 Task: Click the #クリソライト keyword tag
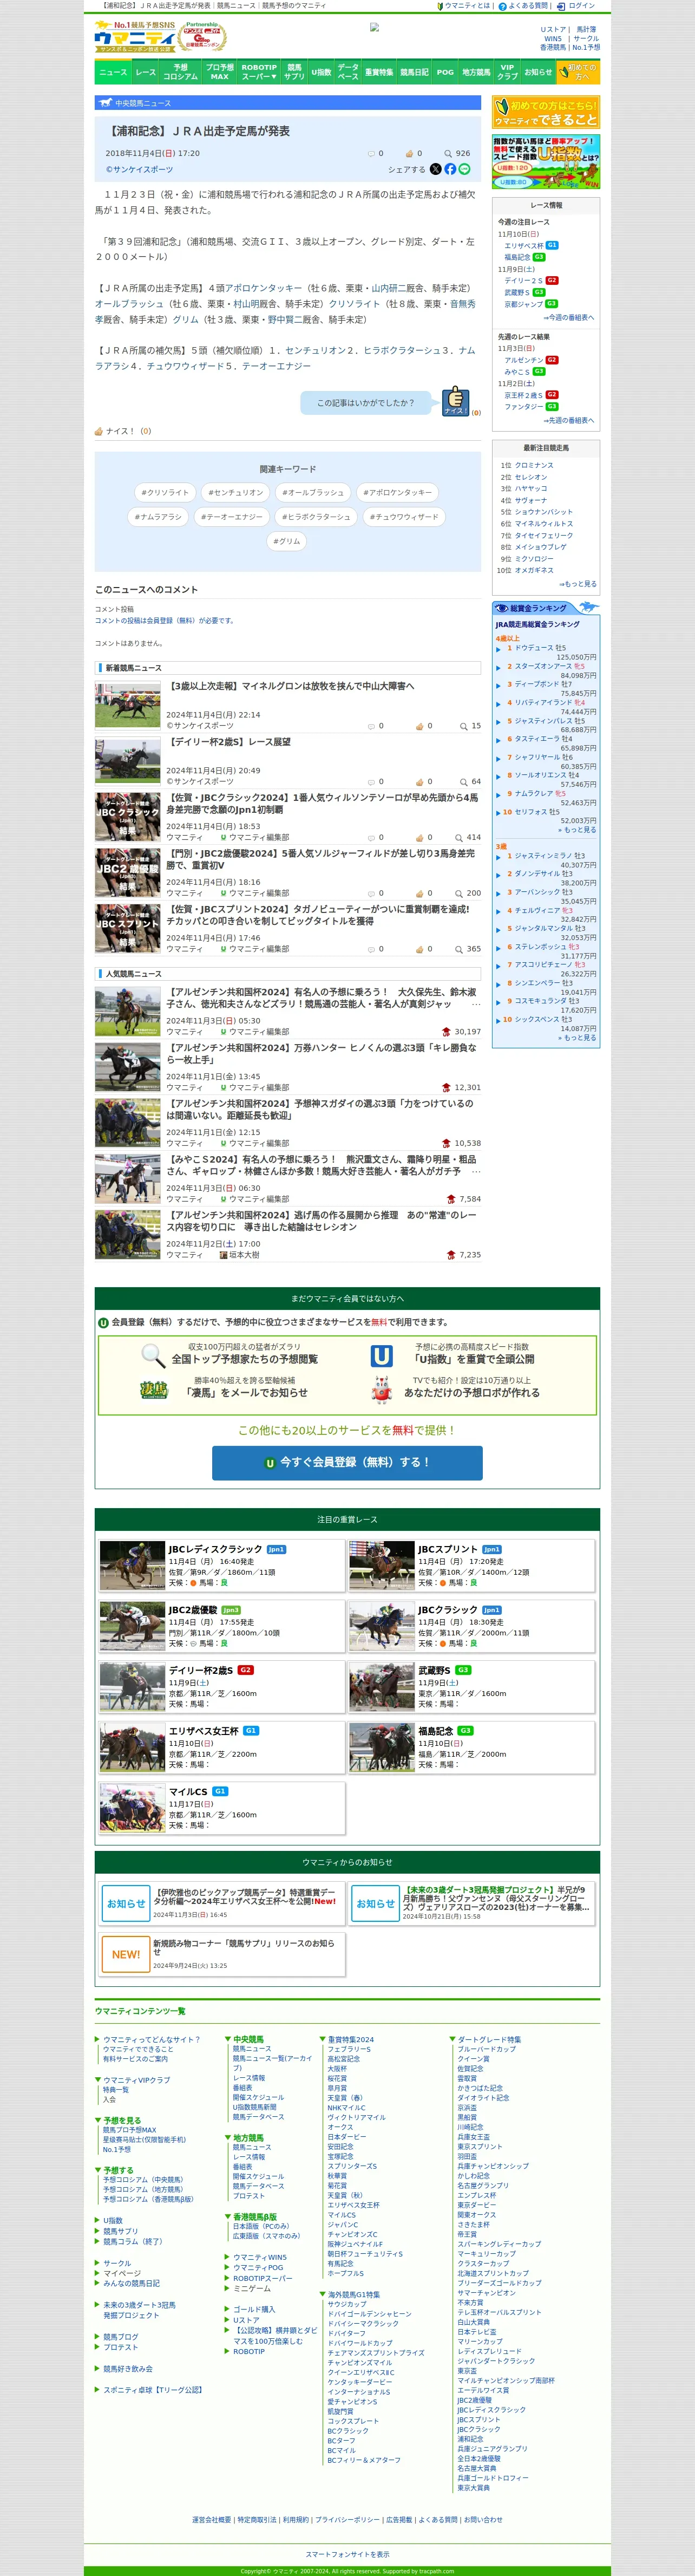pos(165,492)
